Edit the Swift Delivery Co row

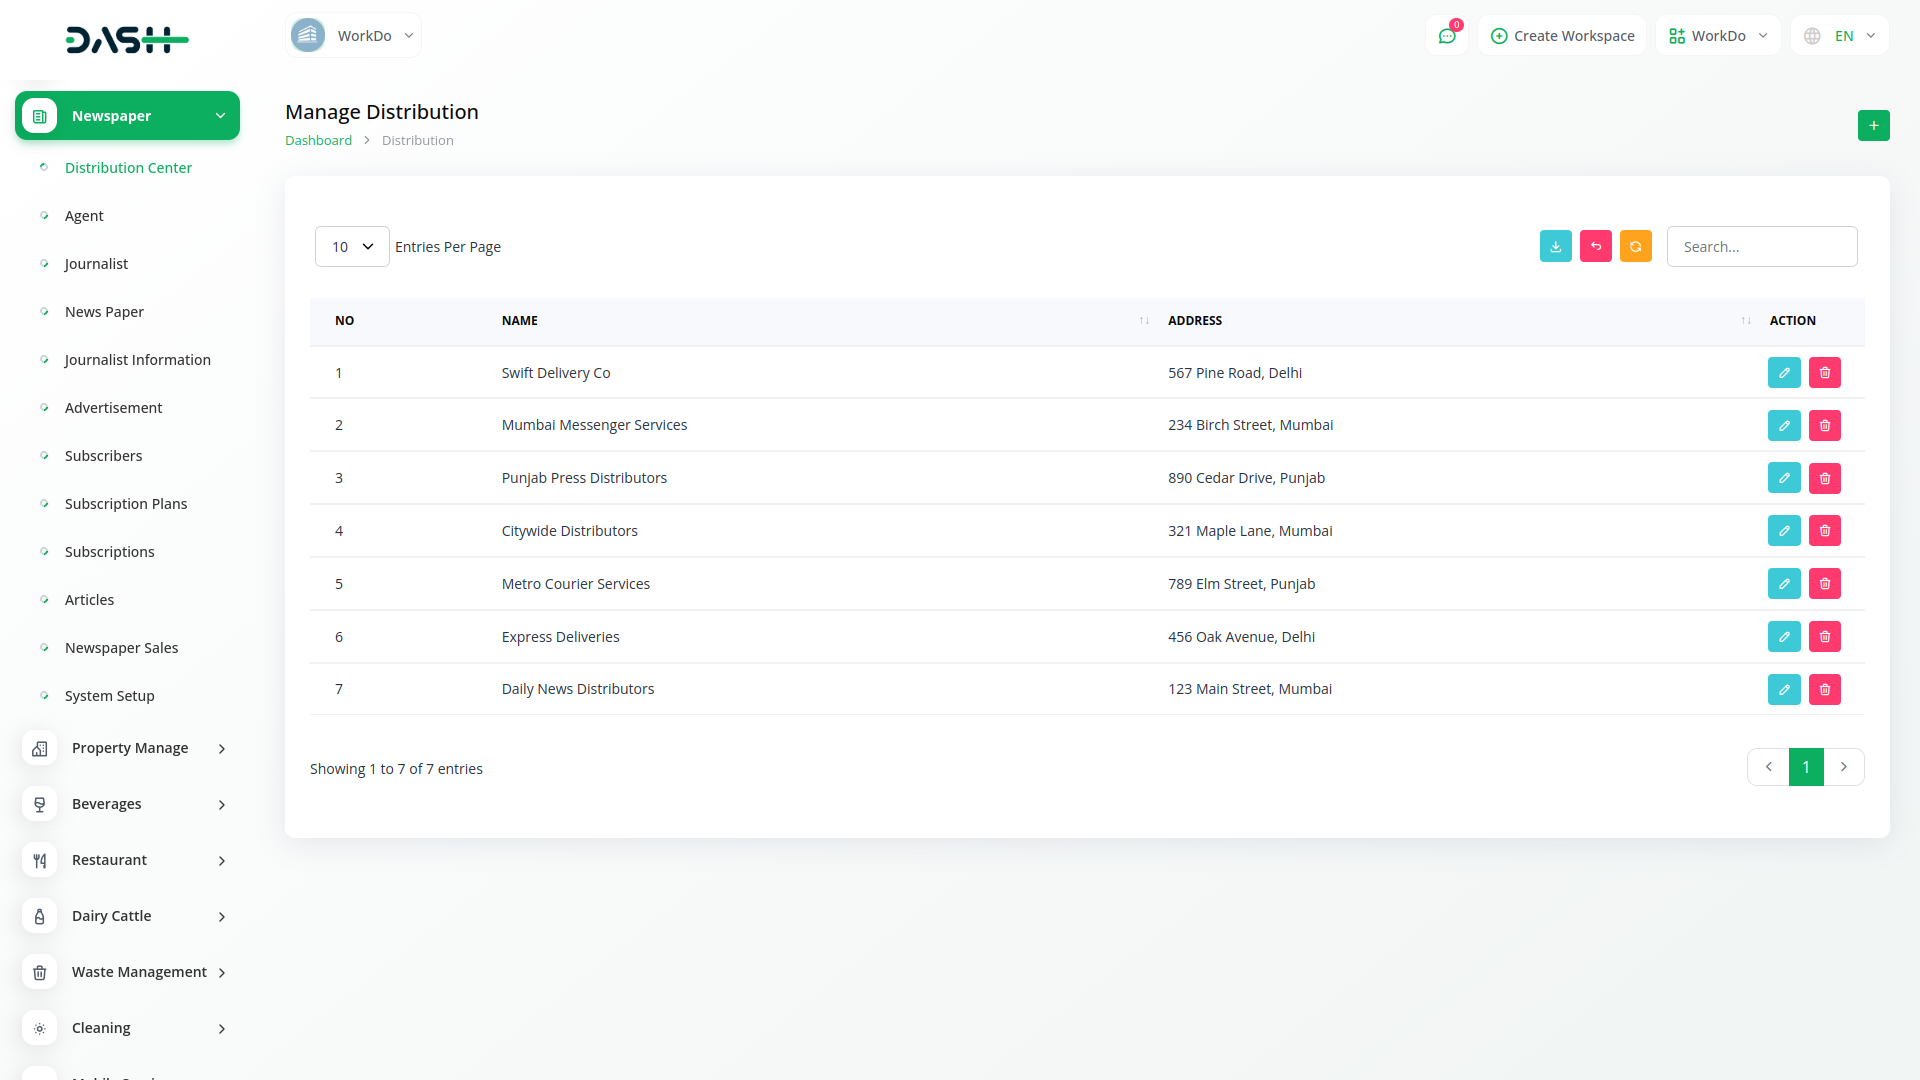(x=1783, y=372)
